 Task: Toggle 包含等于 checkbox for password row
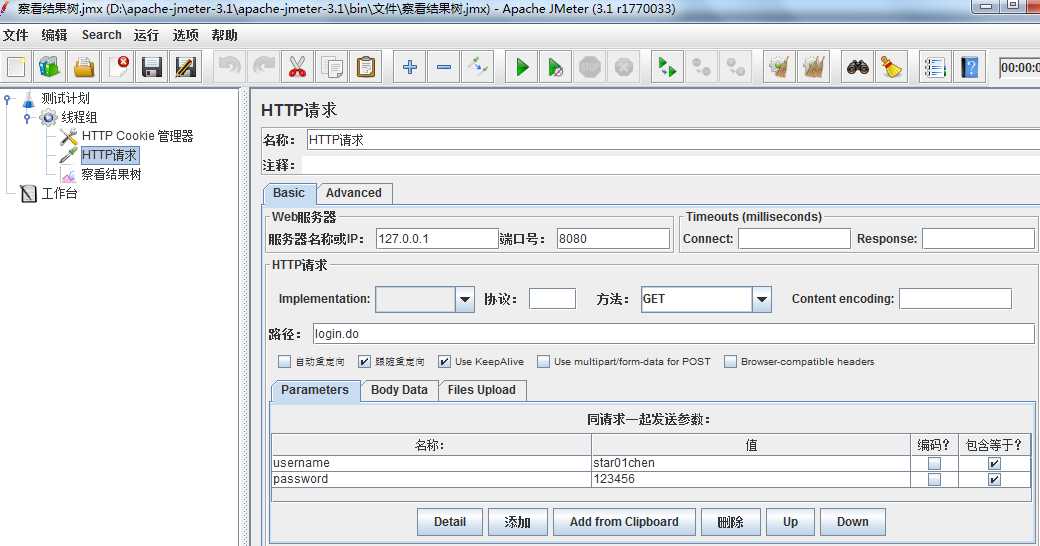(994, 479)
